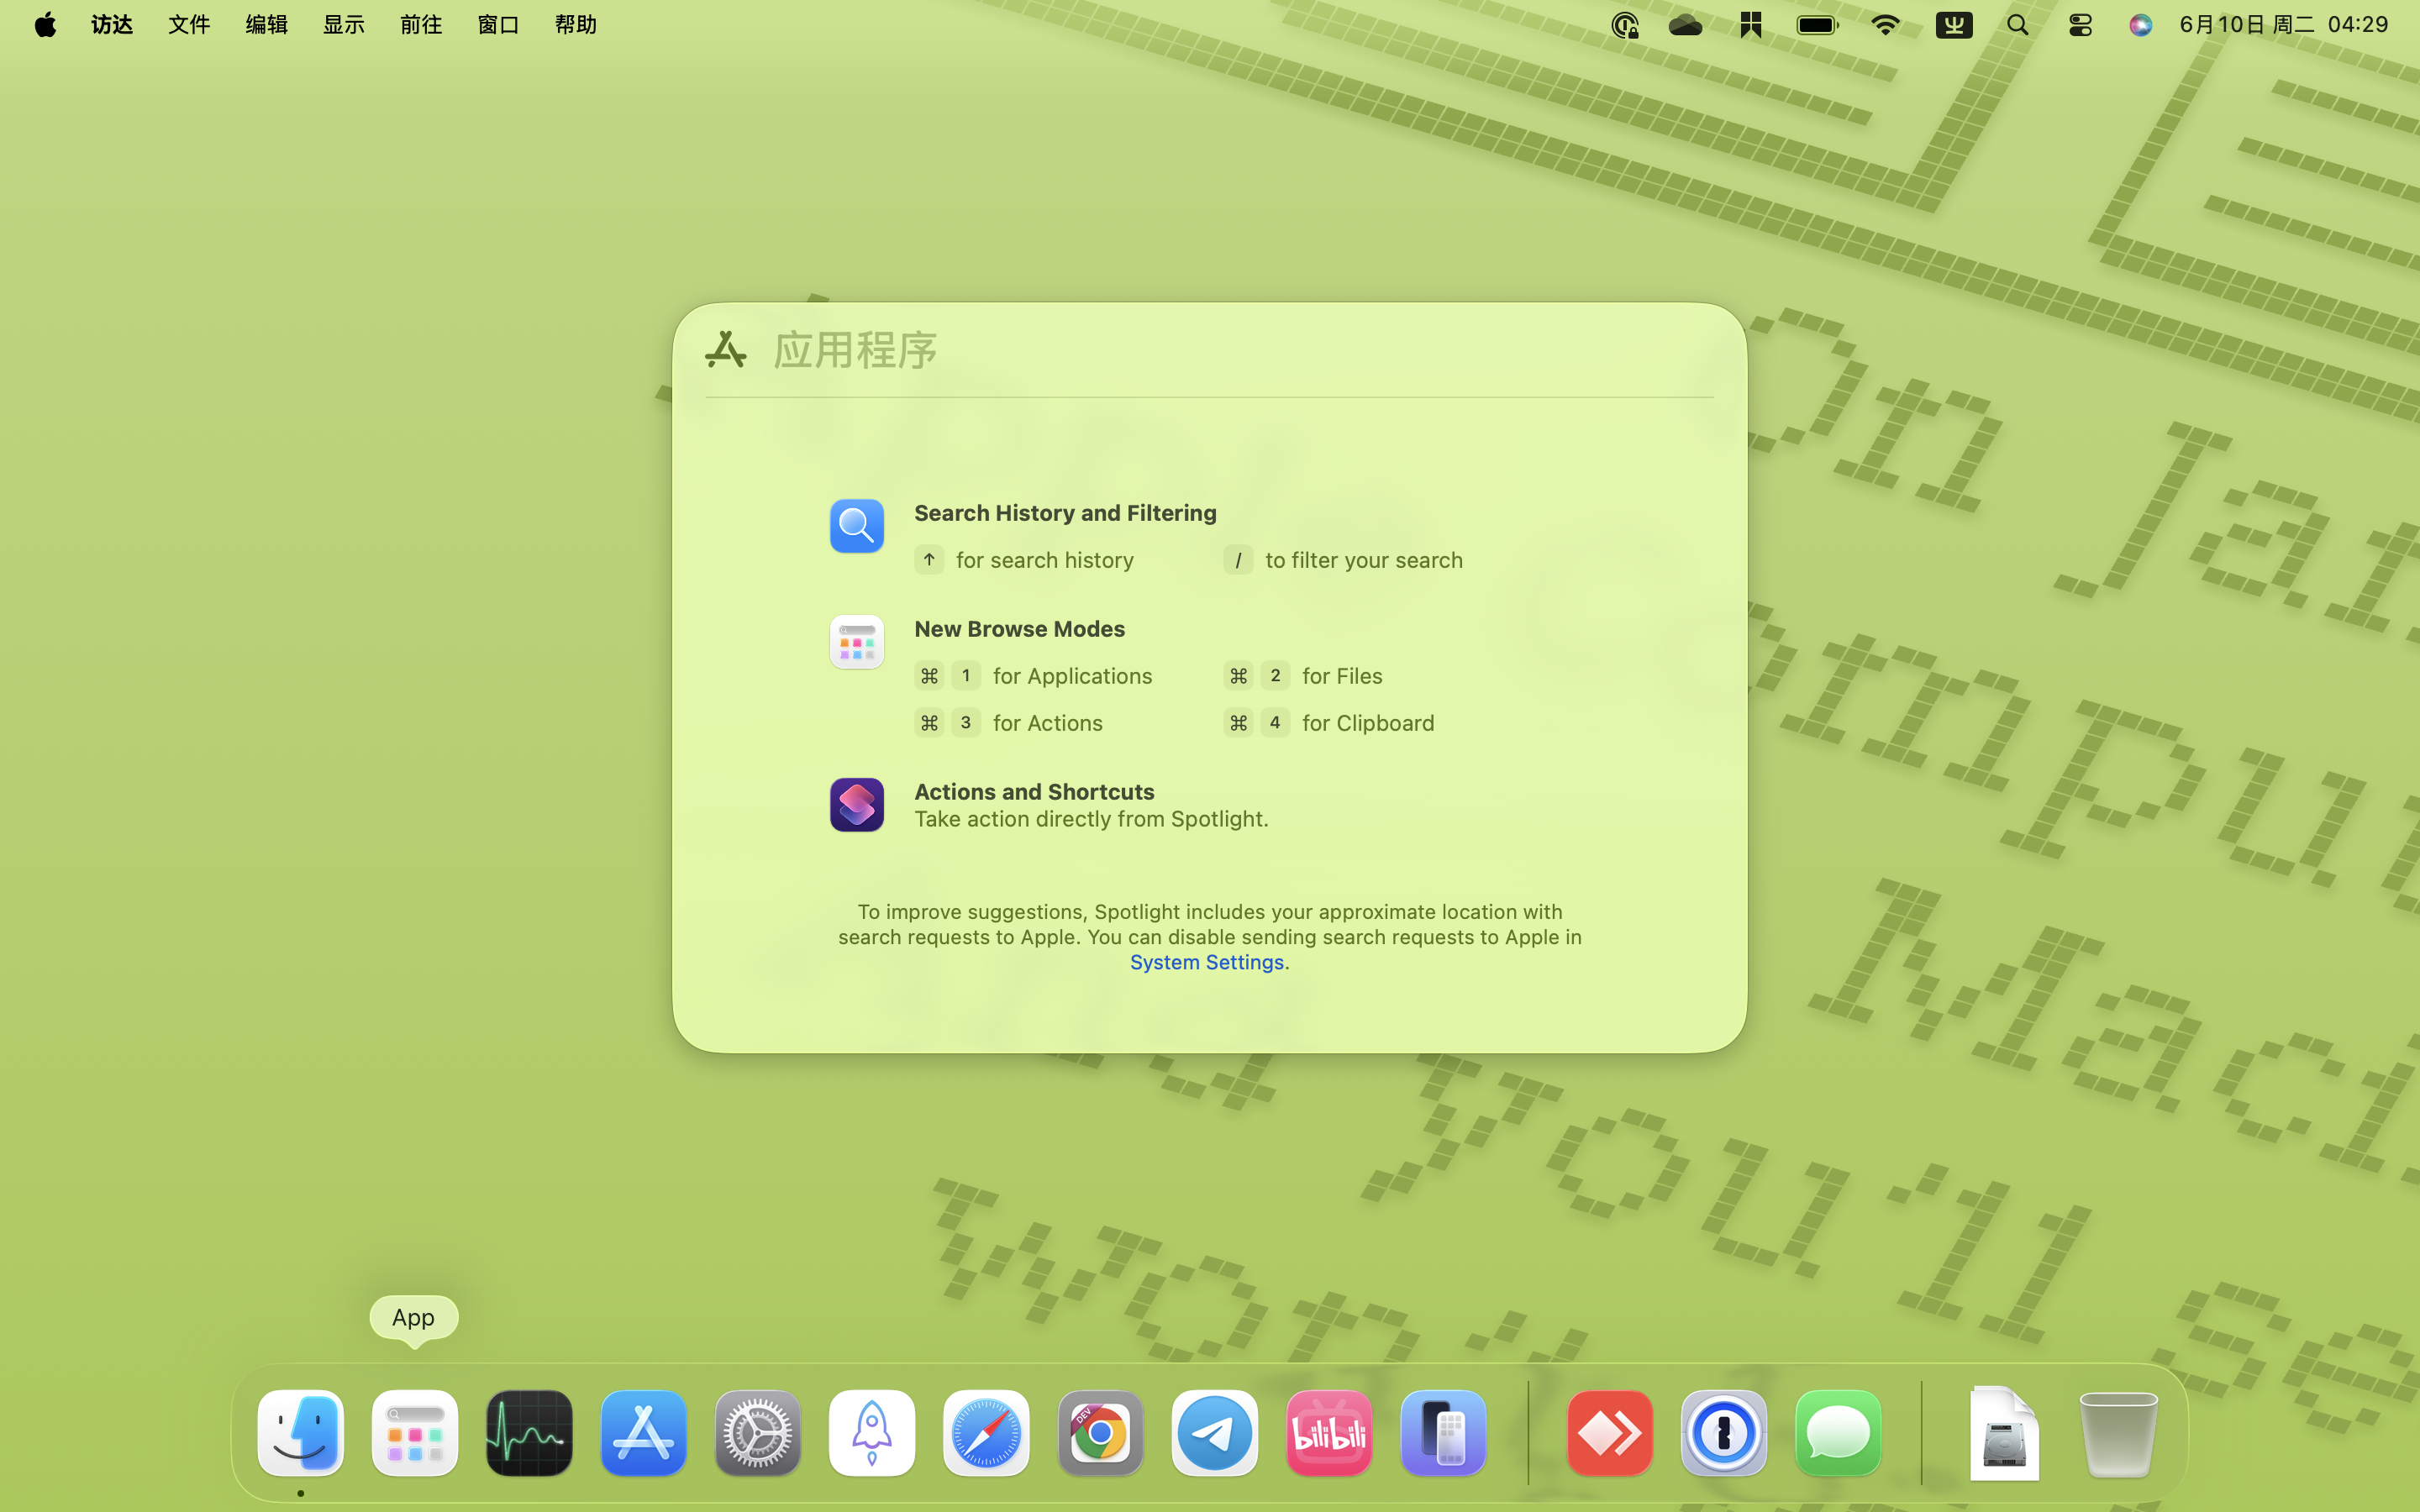
Task: Open the App Store dock icon
Action: click(x=643, y=1432)
